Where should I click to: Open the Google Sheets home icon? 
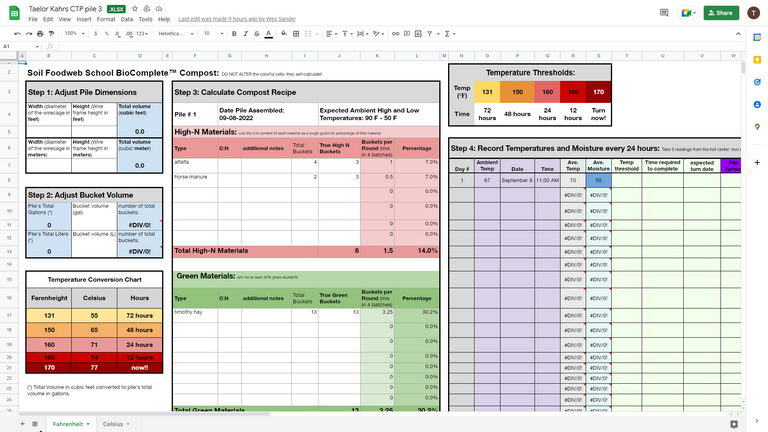click(14, 13)
